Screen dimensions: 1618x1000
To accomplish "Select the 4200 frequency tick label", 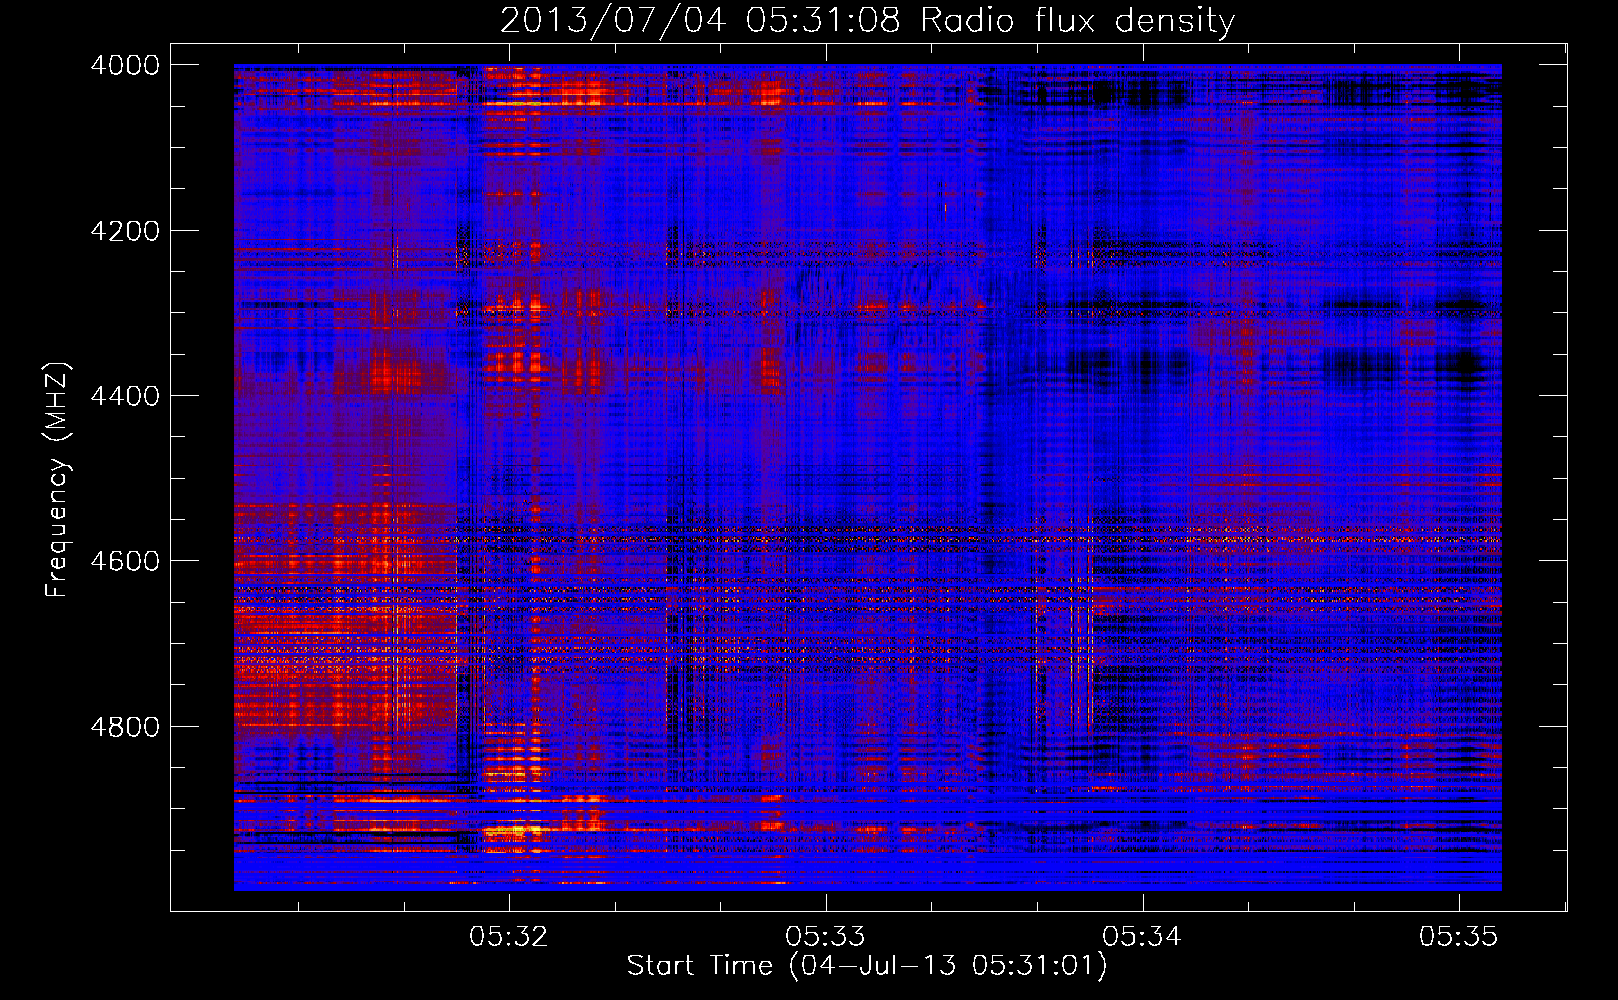I will (x=125, y=230).
